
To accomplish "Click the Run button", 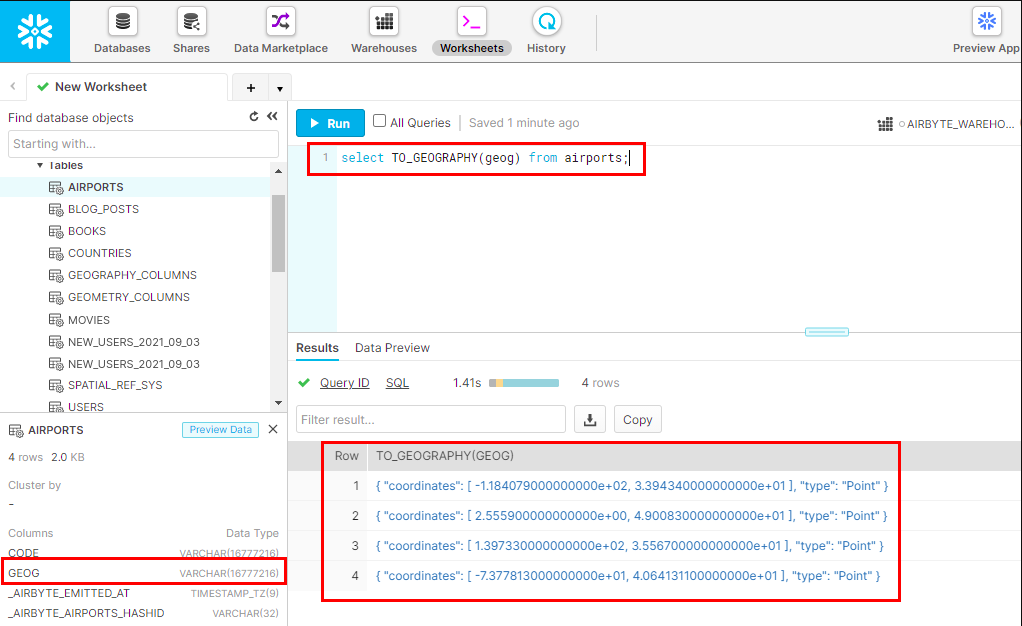I will tap(330, 122).
